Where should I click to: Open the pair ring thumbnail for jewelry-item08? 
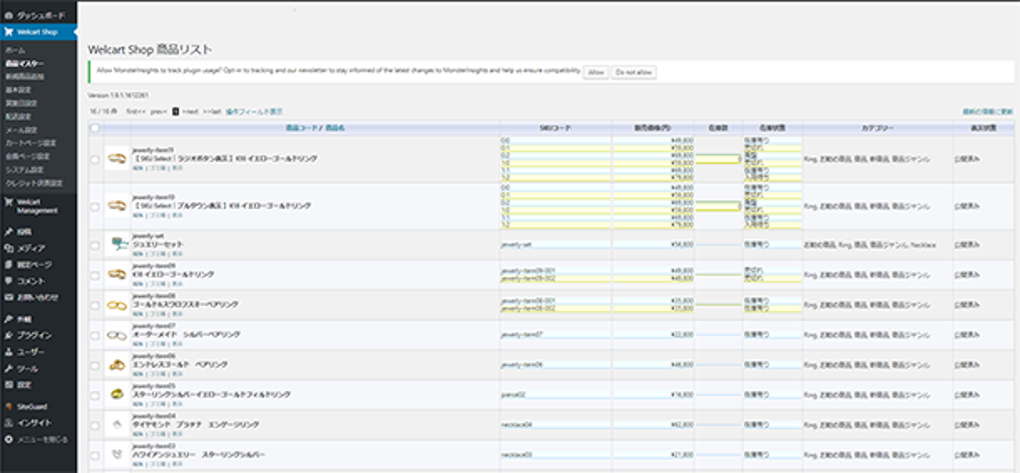coord(117,305)
